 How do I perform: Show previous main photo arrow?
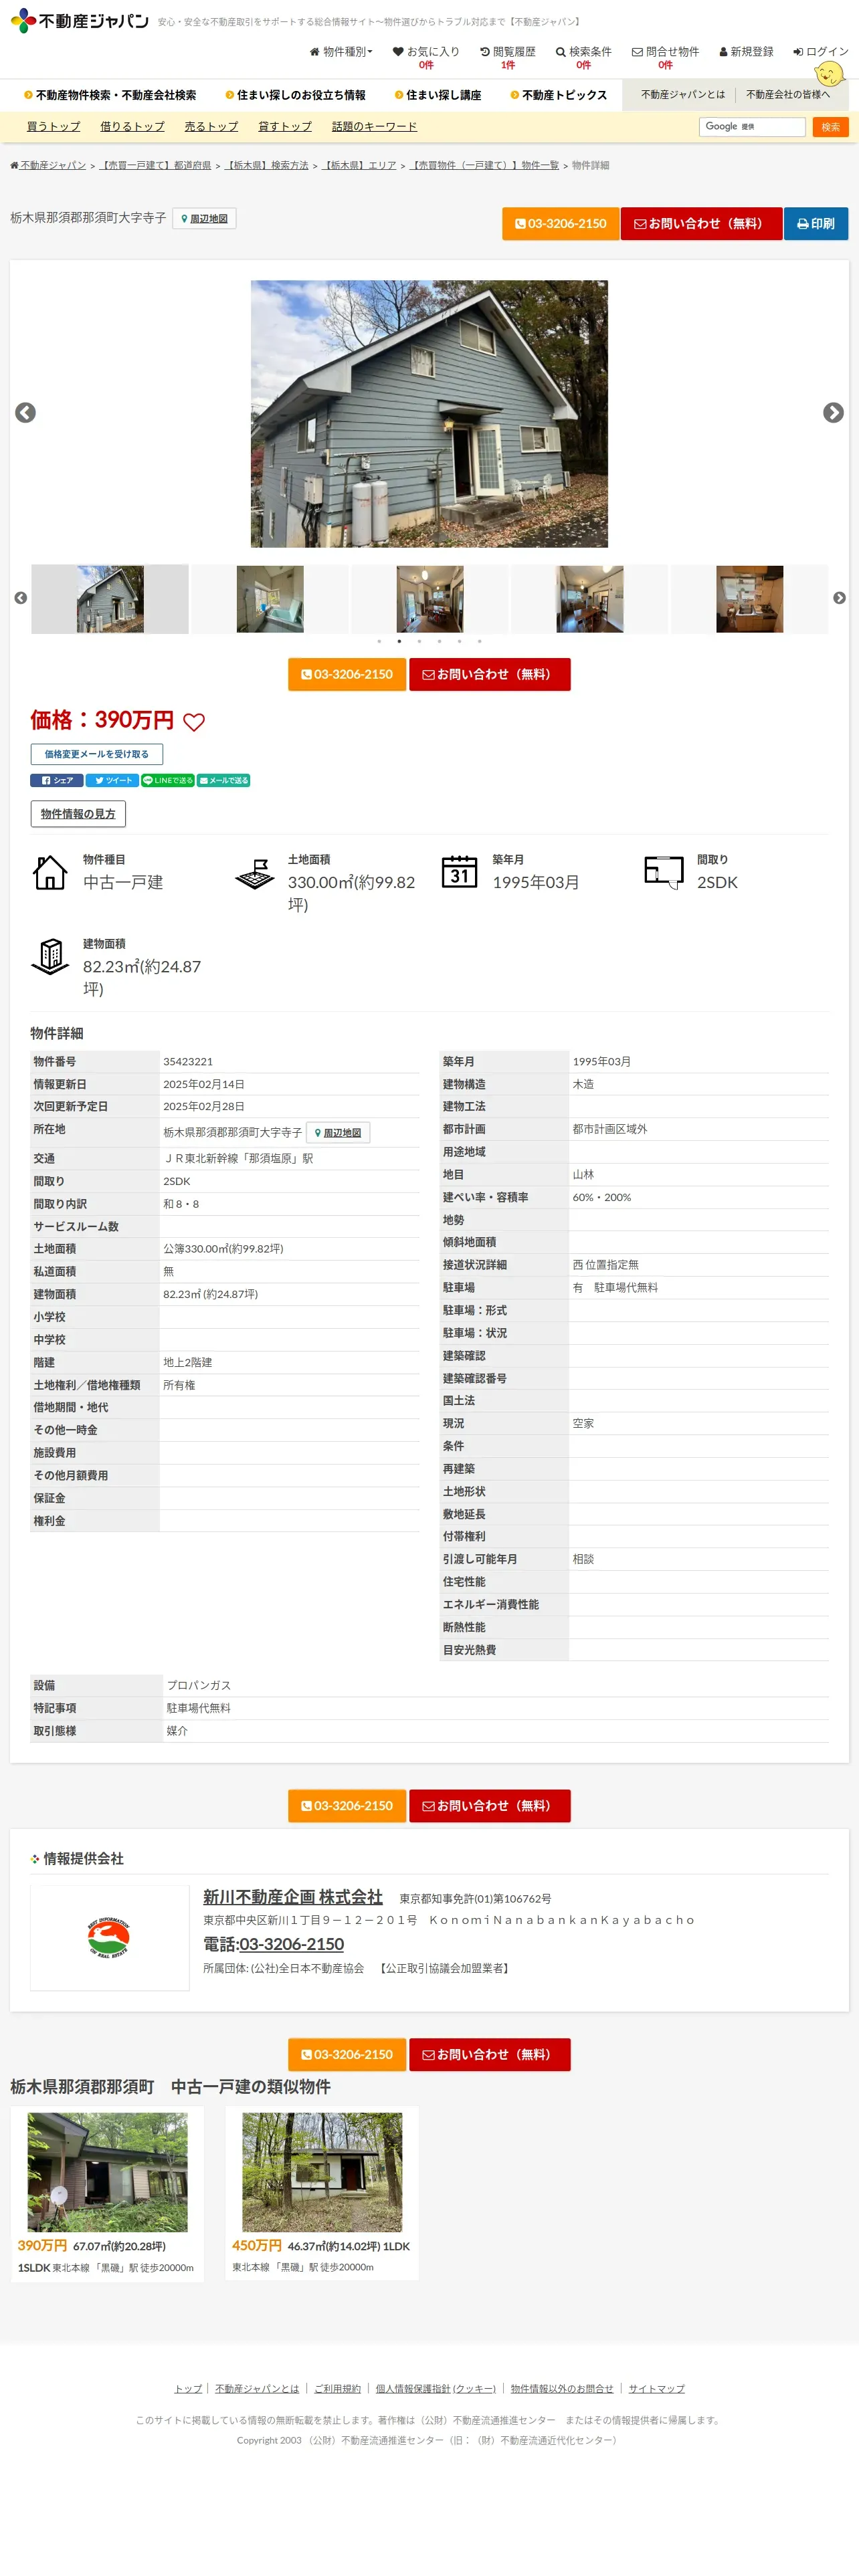click(x=26, y=413)
